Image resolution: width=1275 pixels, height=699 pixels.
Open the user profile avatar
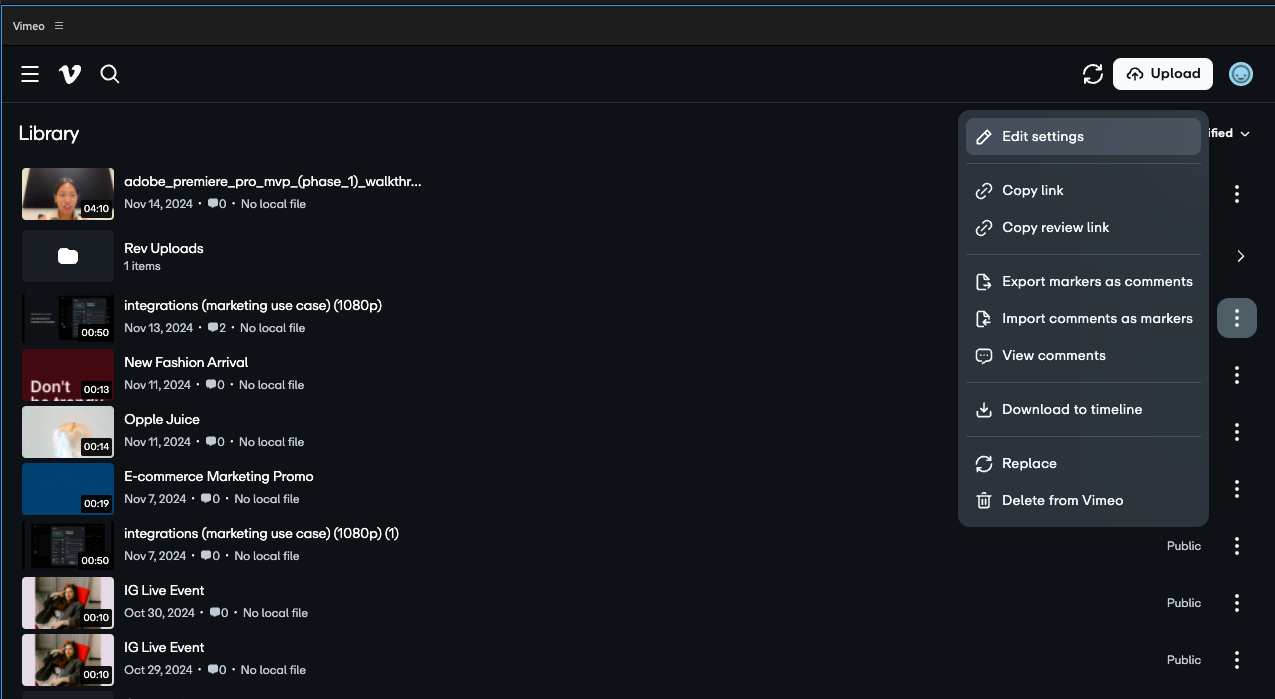tap(1240, 74)
